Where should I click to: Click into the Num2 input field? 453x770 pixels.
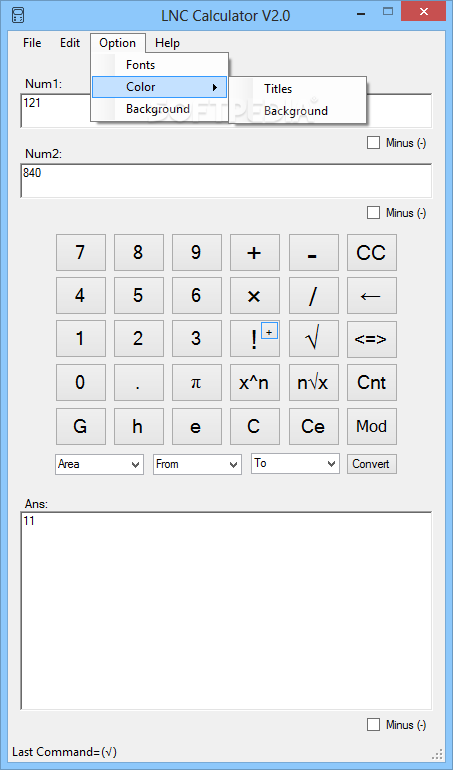(226, 181)
